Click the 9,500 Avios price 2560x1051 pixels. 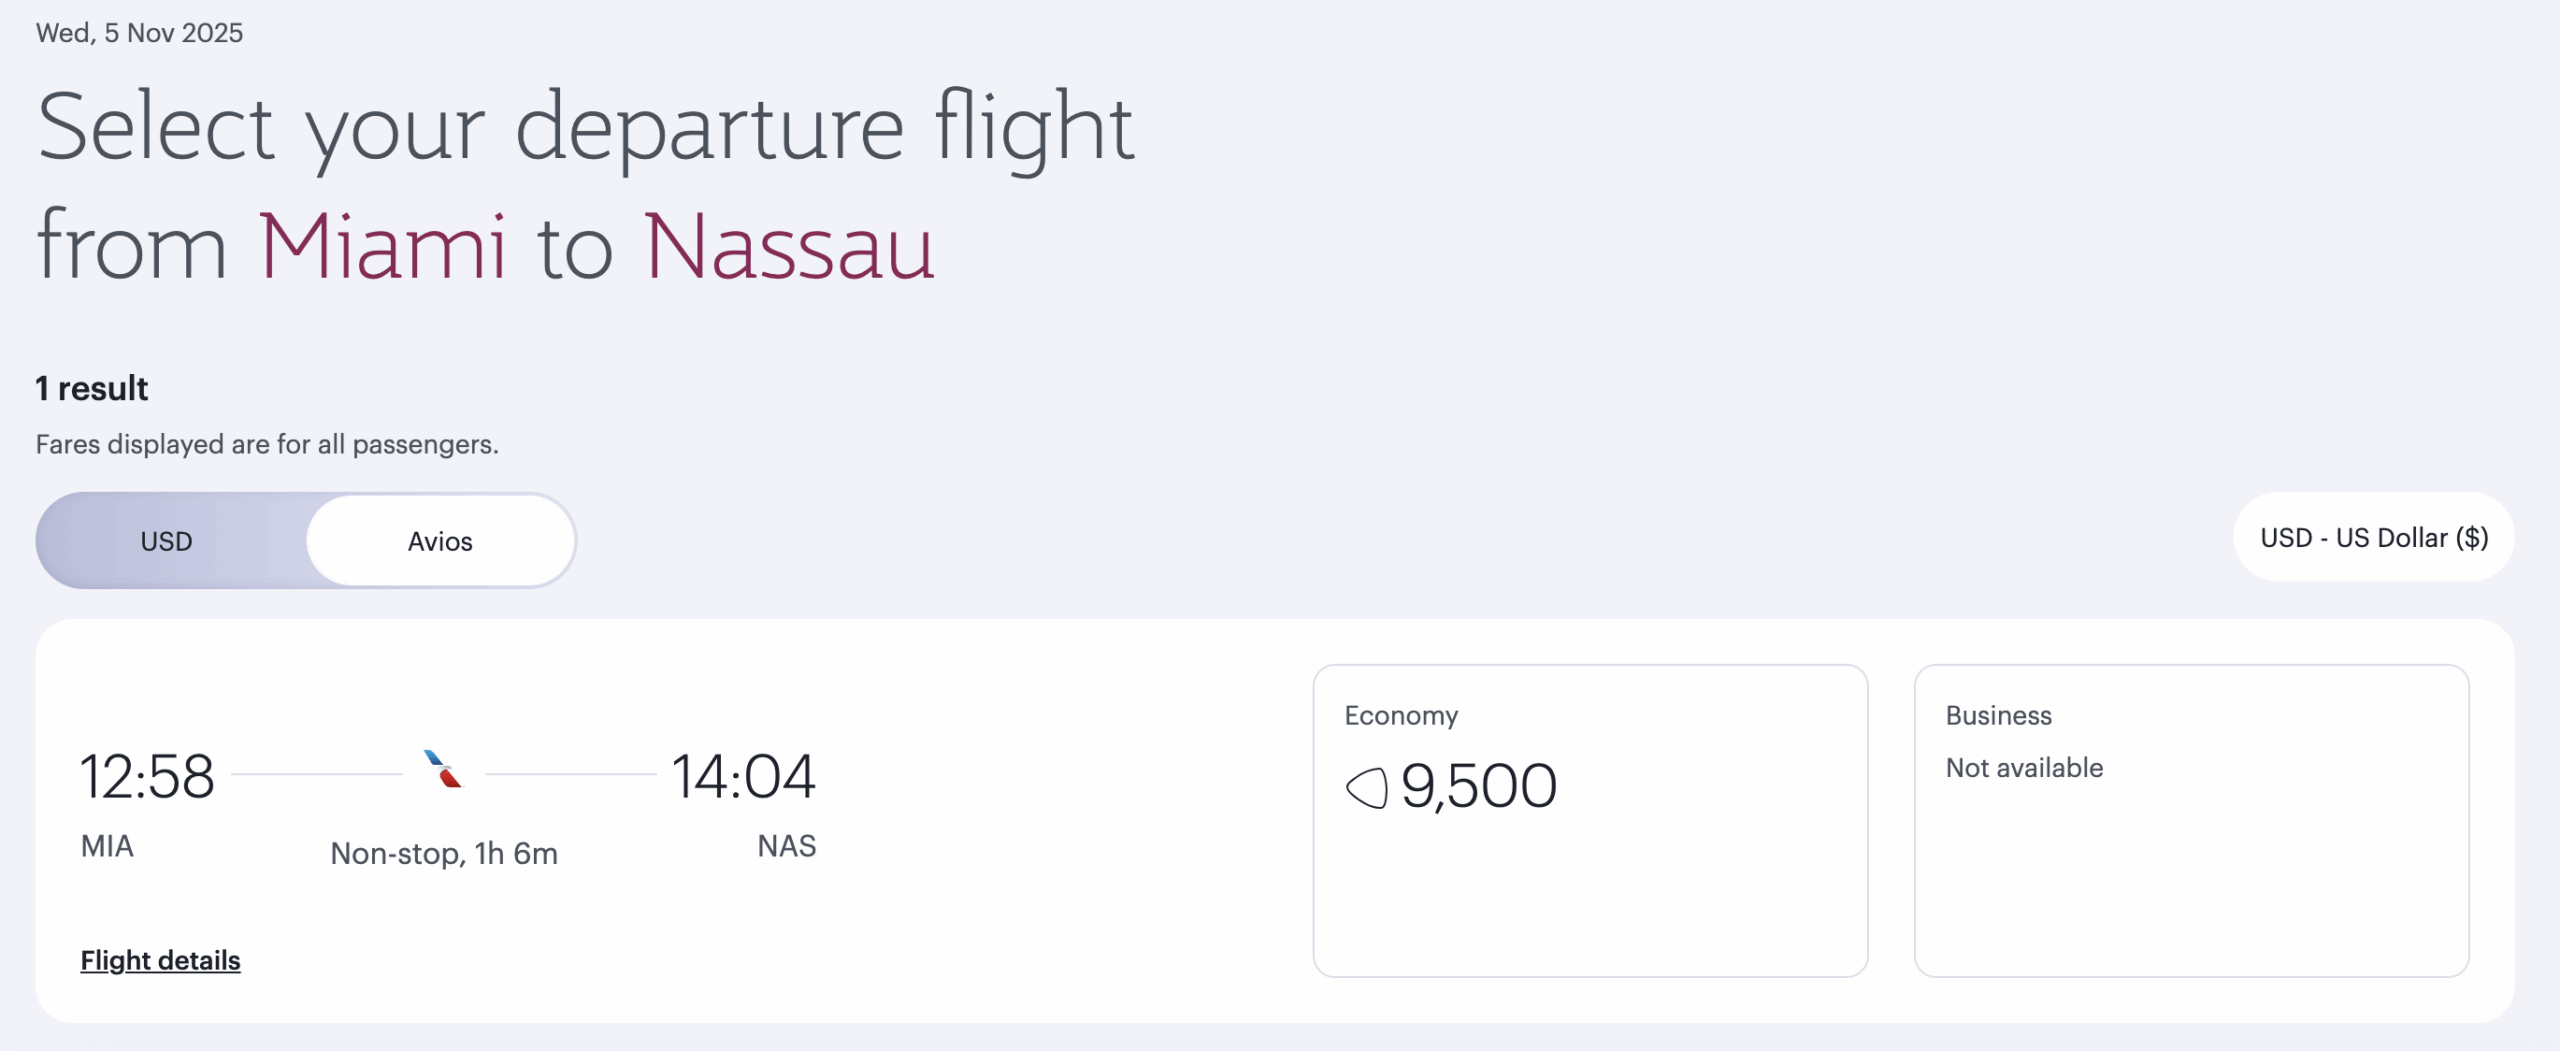tap(1478, 786)
